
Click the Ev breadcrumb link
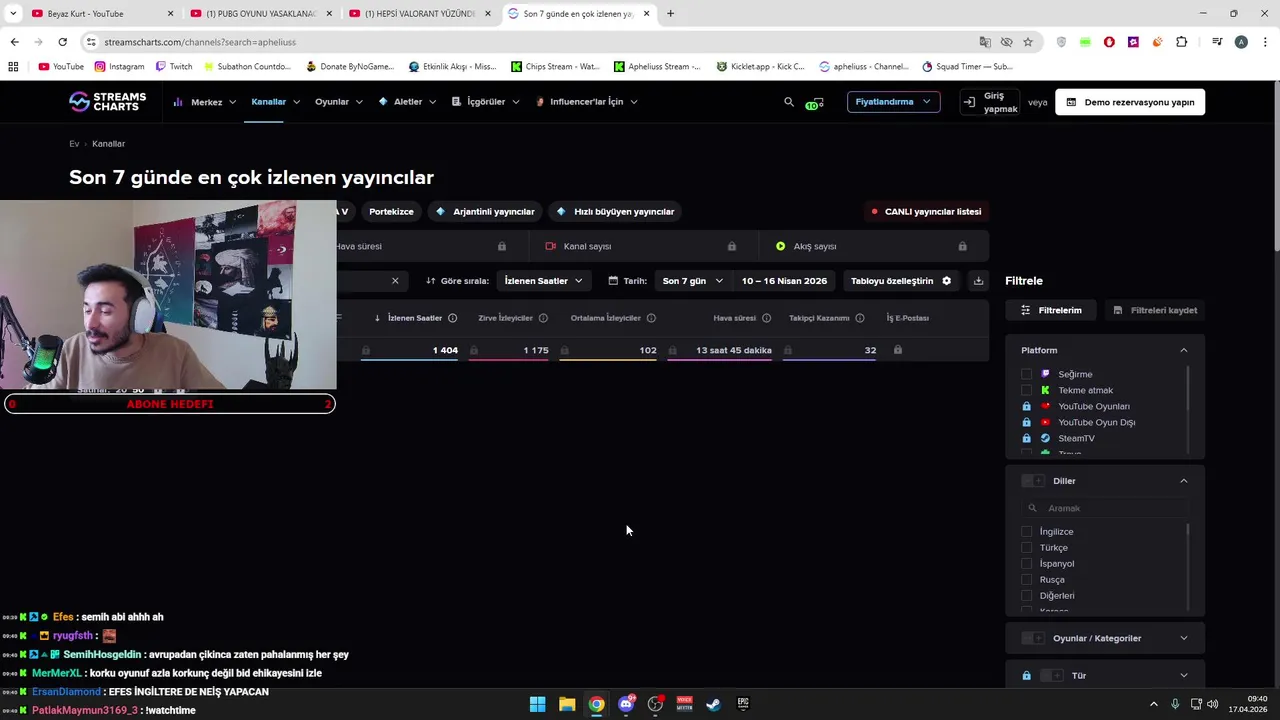tap(74, 144)
